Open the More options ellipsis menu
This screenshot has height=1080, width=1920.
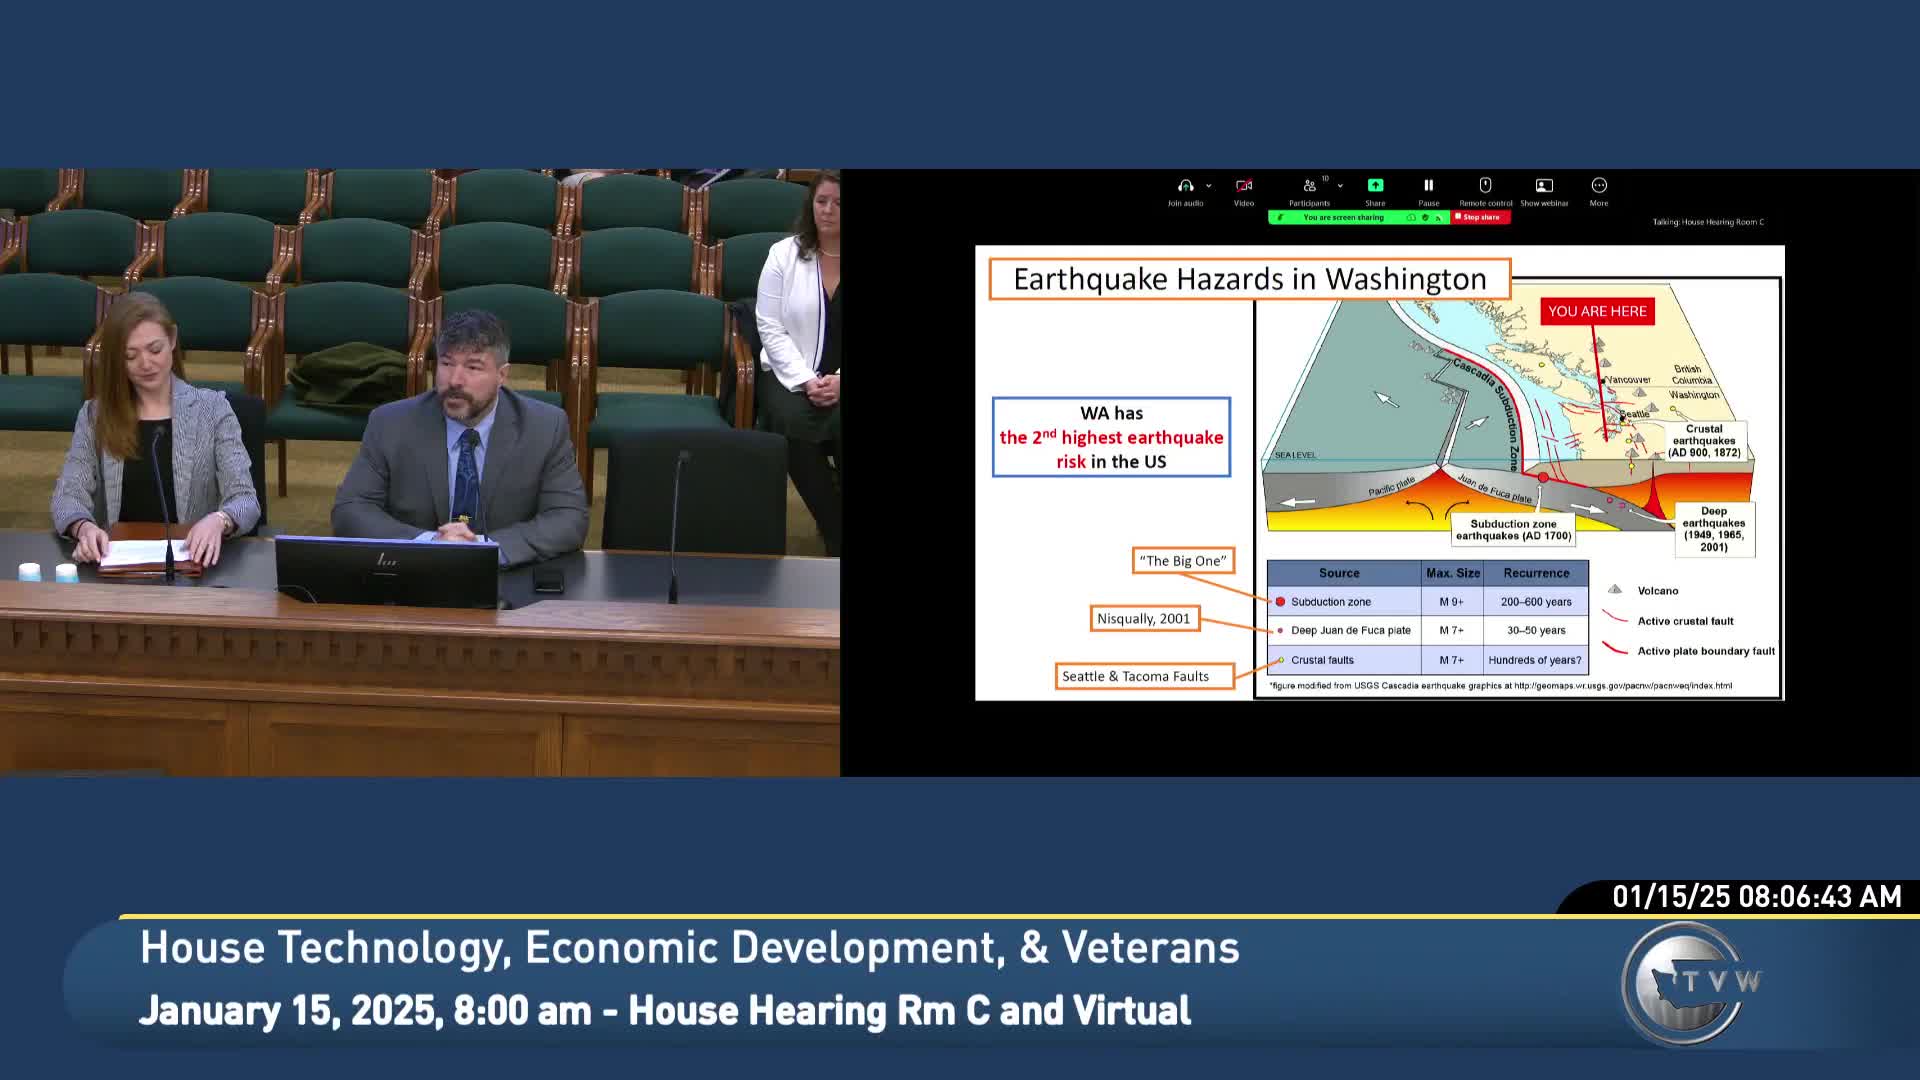point(1599,184)
